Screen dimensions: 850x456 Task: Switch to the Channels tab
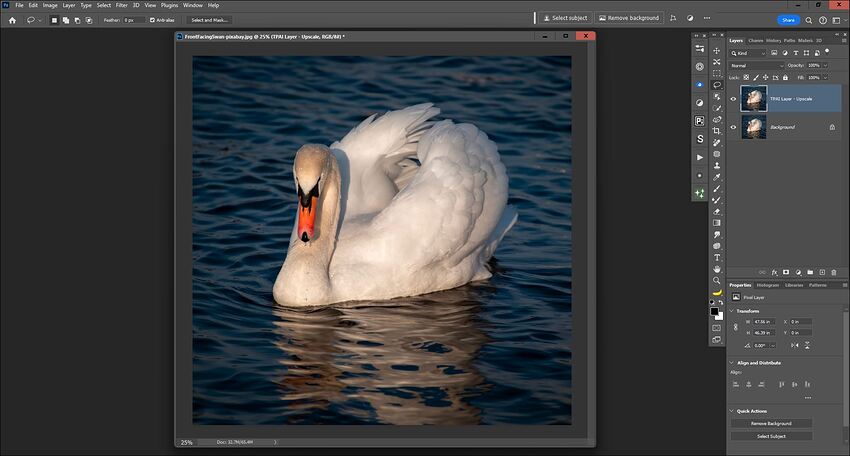coord(756,41)
